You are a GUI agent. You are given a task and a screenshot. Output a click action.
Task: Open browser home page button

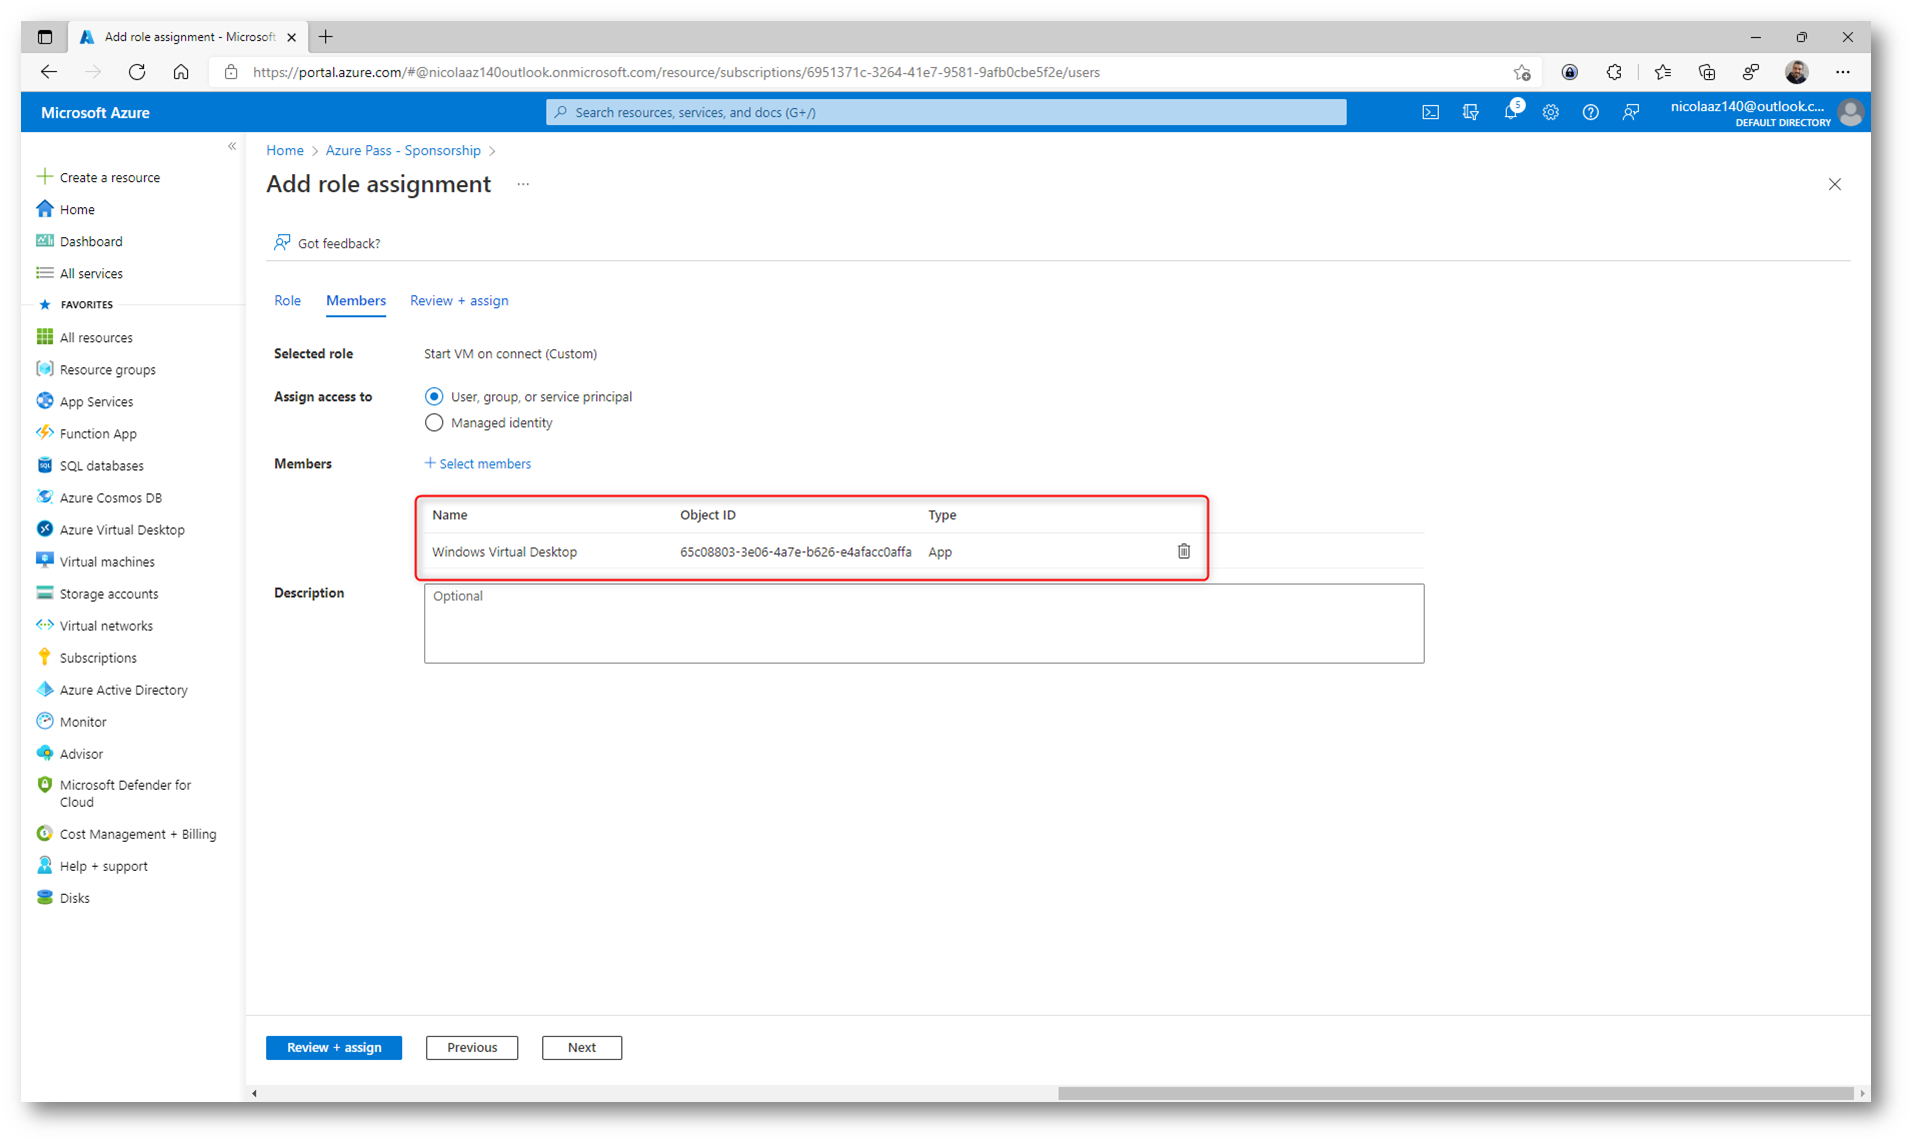(x=181, y=72)
